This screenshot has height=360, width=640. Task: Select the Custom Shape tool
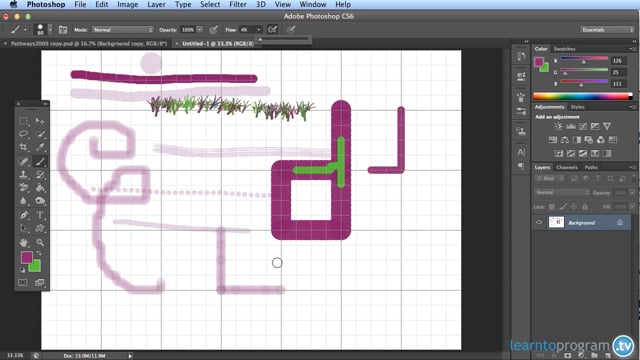(x=40, y=228)
